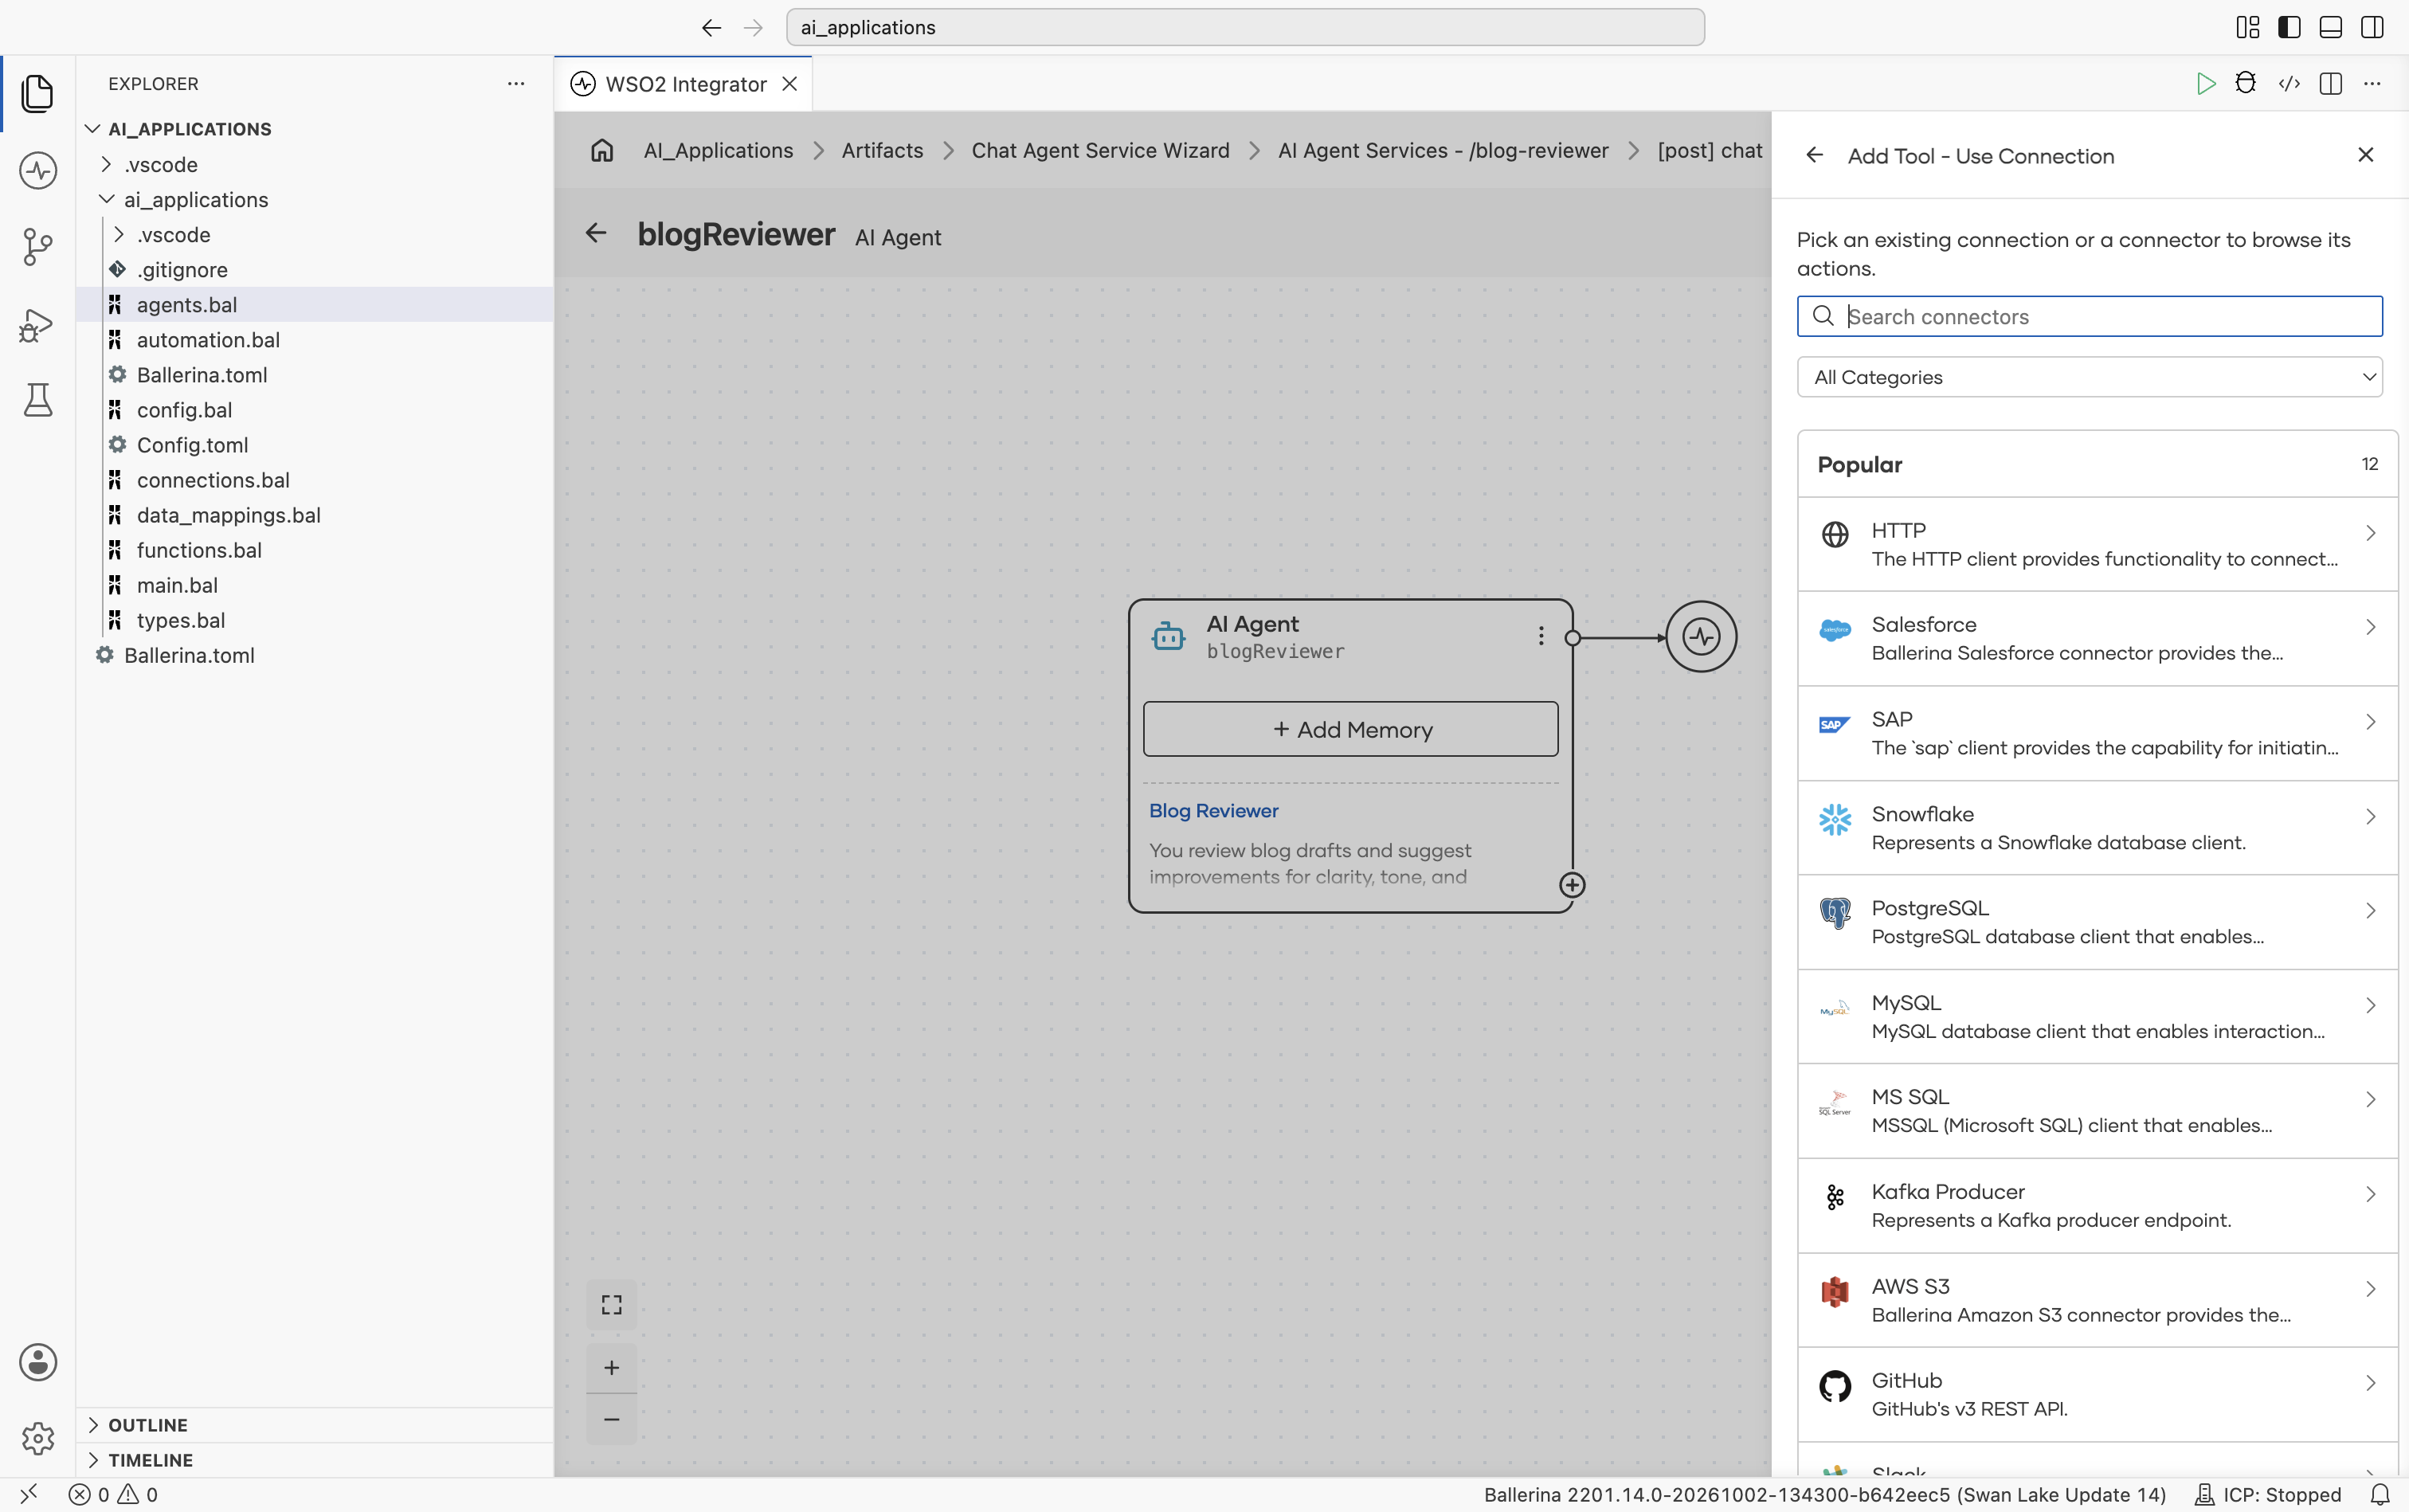2409x1512 pixels.
Task: Zoom in with the plus canvas button
Action: click(x=611, y=1367)
